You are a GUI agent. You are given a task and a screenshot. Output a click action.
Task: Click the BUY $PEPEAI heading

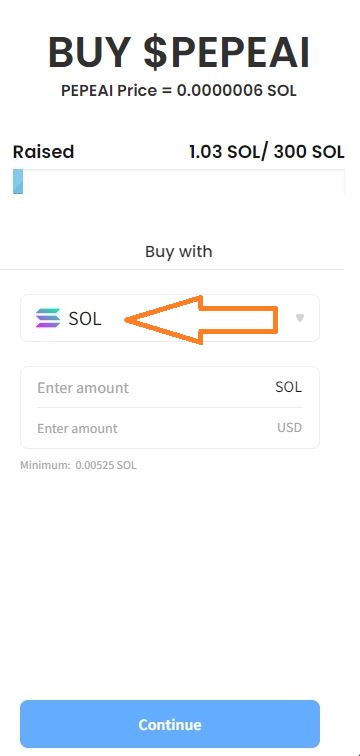click(x=179, y=53)
